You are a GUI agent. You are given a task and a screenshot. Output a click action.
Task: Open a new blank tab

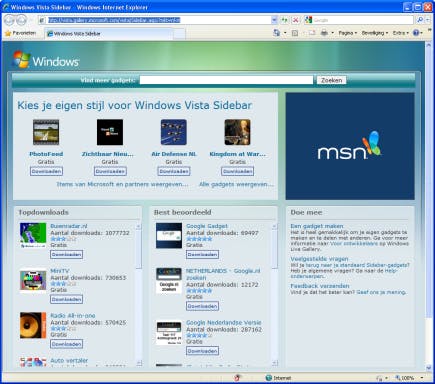(x=179, y=34)
